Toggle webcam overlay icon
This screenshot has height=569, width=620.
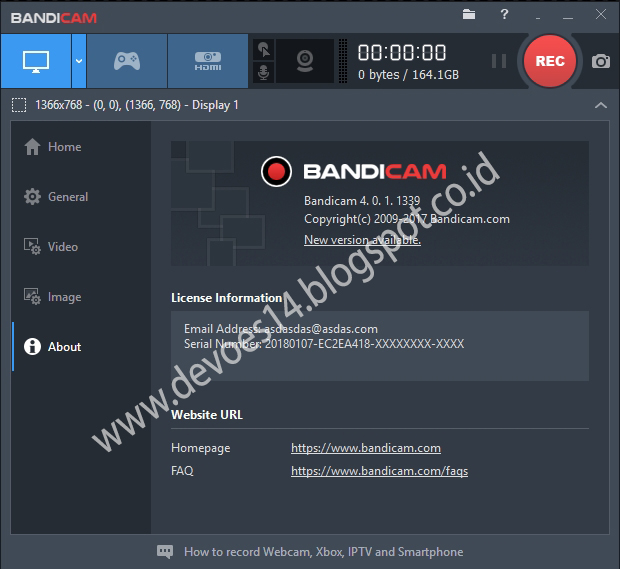tap(305, 61)
